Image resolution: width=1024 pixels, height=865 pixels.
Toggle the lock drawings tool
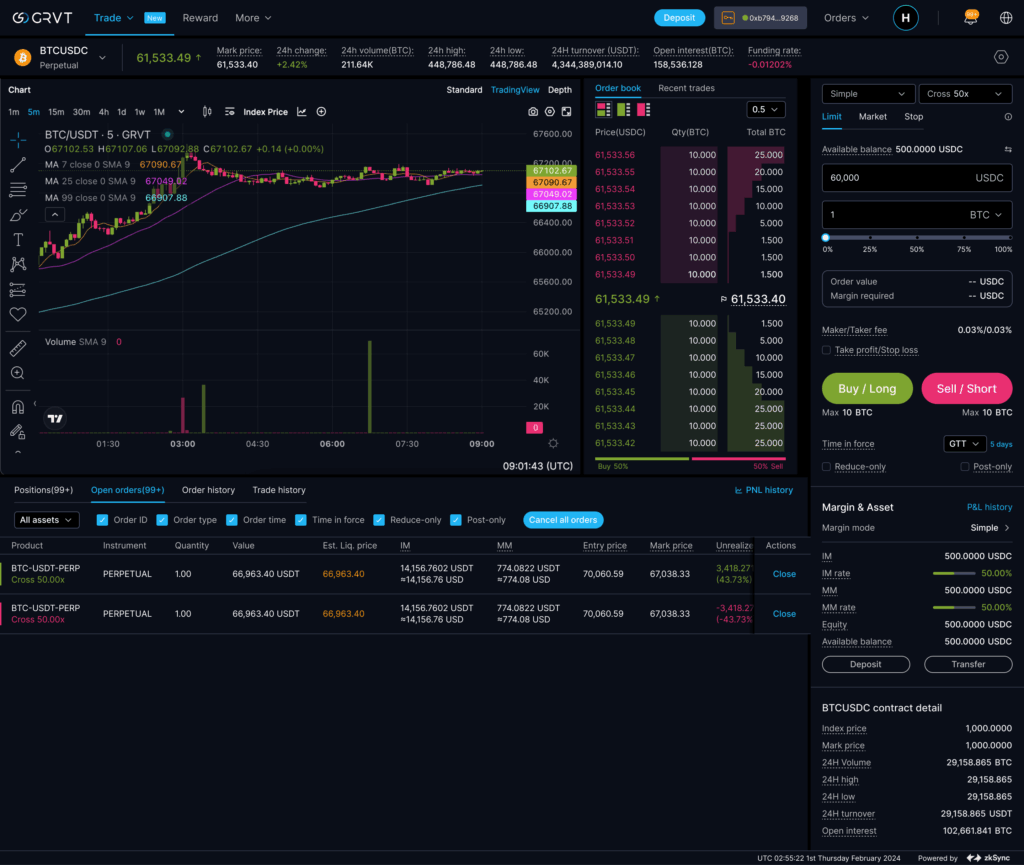18,432
